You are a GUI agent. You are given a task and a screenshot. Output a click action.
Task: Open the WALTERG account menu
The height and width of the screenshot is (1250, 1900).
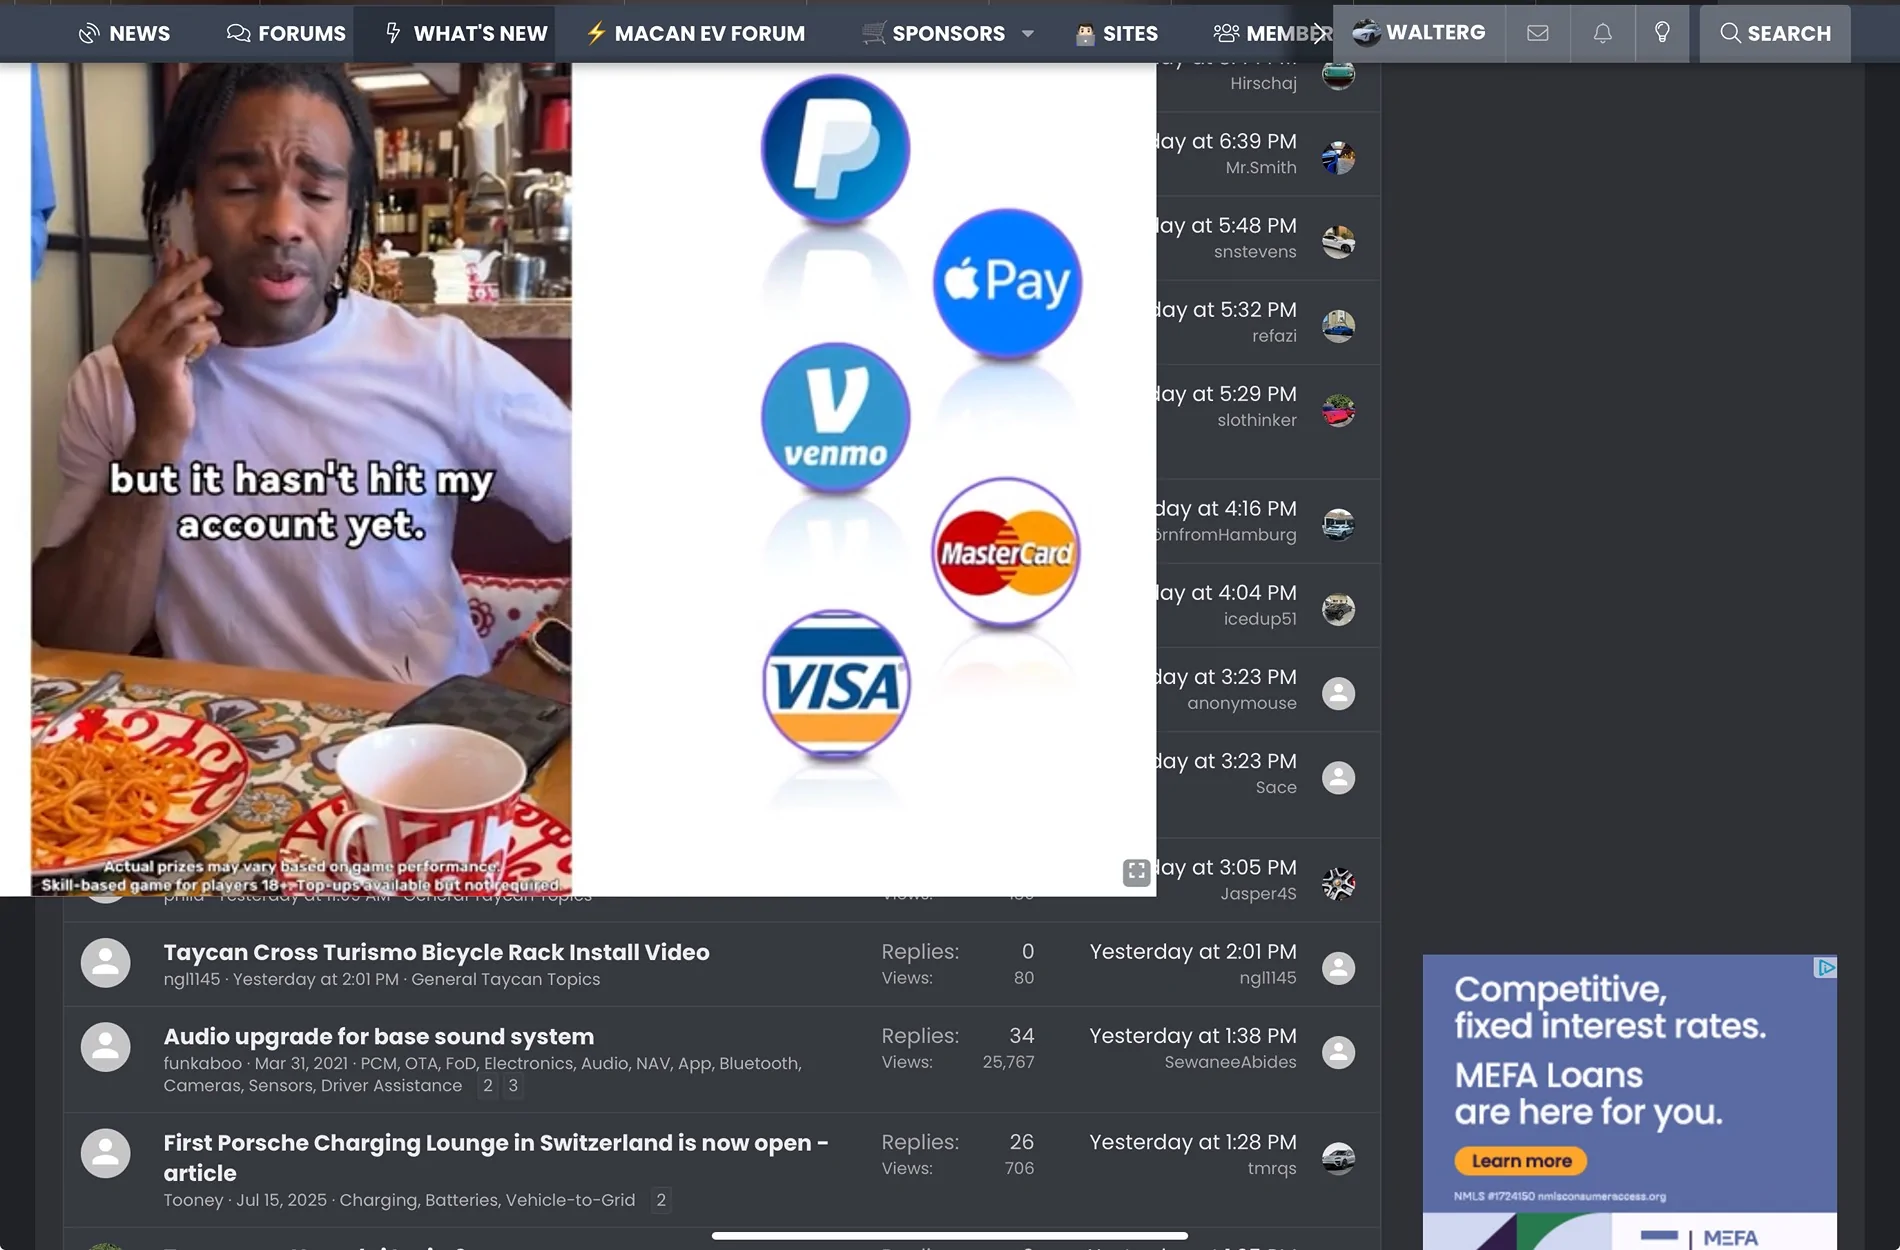(1419, 33)
